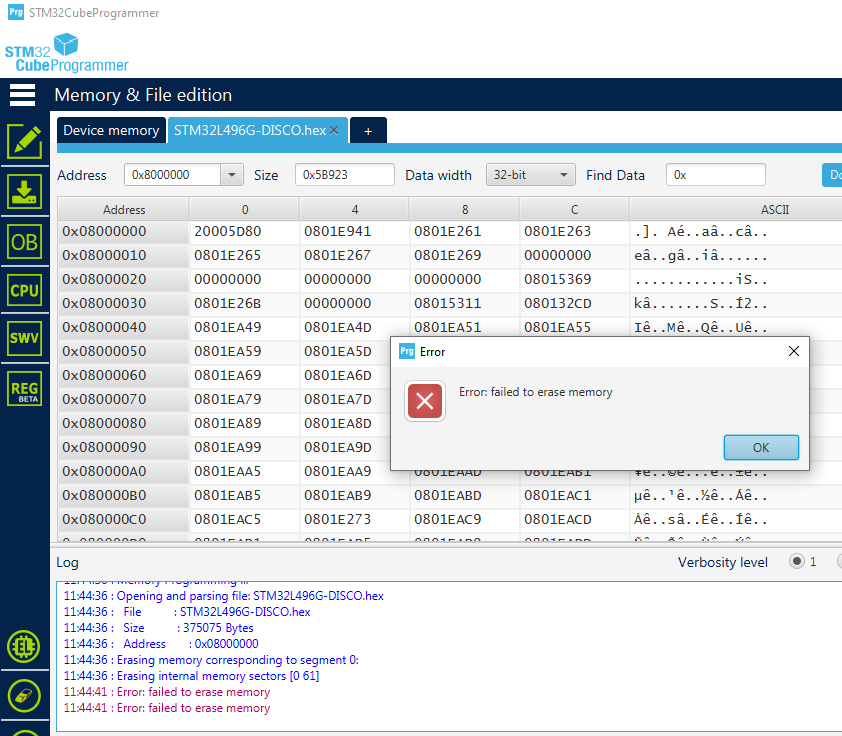The image size is (842, 736).
Task: Click the column 4 header
Action: click(x=354, y=209)
